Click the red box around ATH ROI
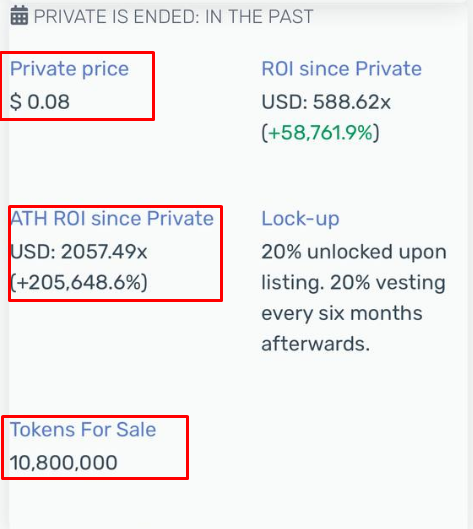The image size is (473, 529). (115, 253)
